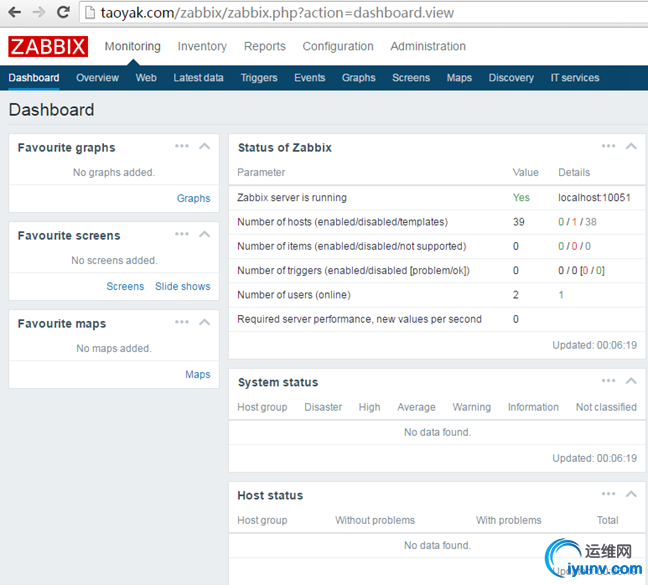Select the Dashboard submenu tab
This screenshot has width=648, height=585.
(x=34, y=78)
